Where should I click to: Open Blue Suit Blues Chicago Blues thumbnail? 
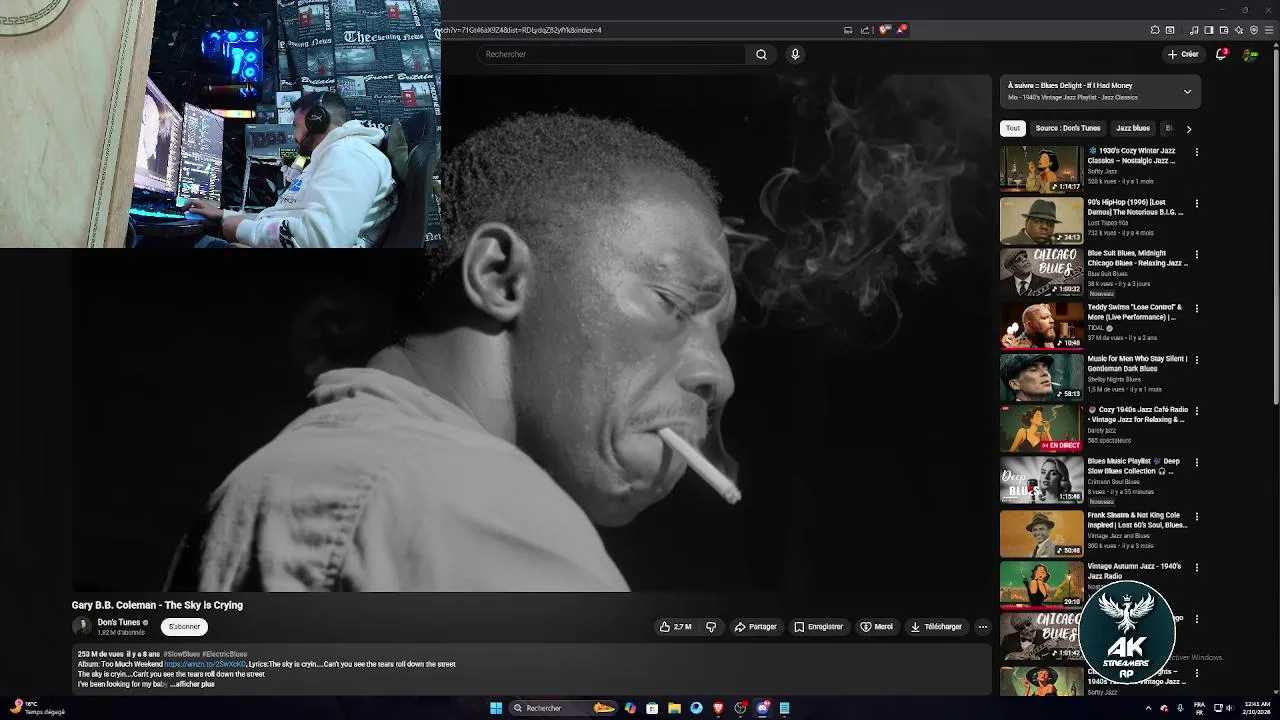(x=1041, y=273)
